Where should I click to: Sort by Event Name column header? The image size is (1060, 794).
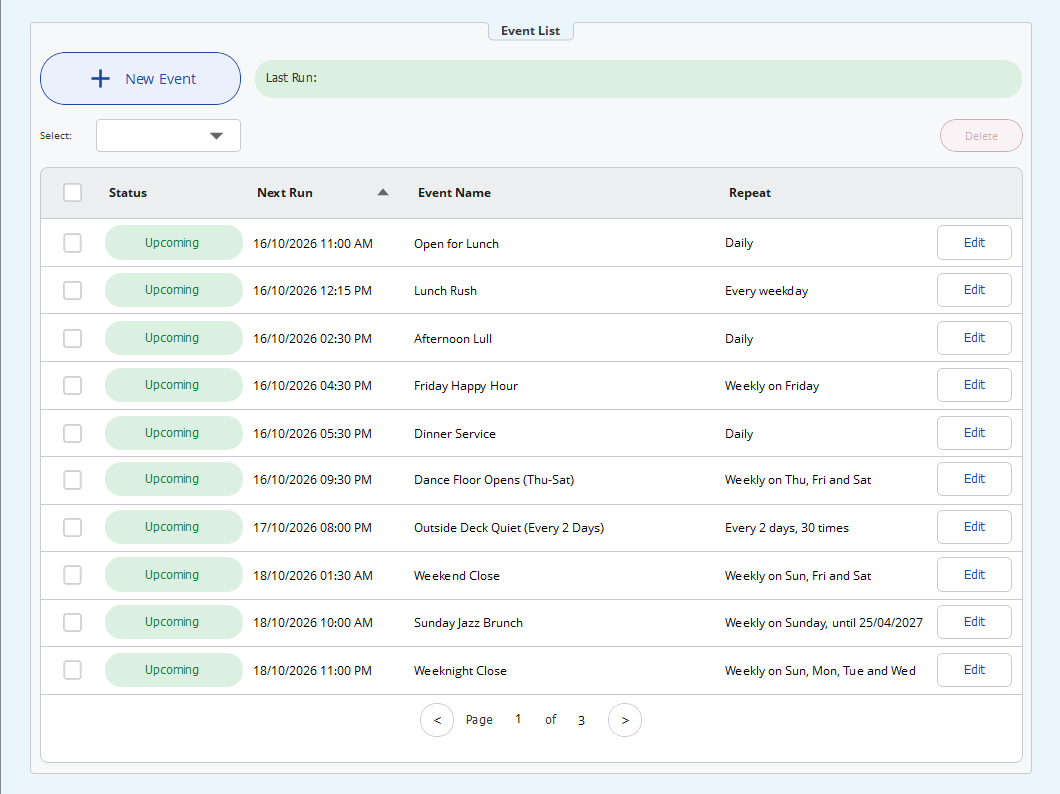[454, 193]
